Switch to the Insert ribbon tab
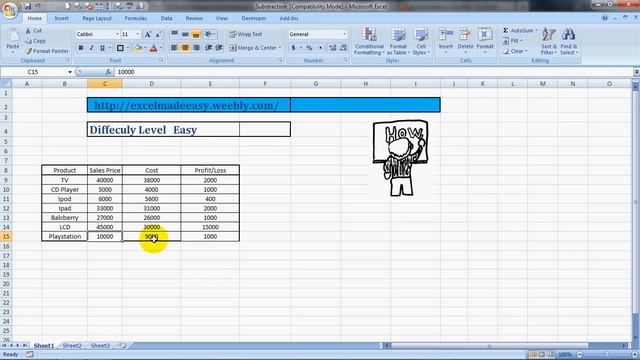Viewport: 640px width, 360px height. pos(62,18)
